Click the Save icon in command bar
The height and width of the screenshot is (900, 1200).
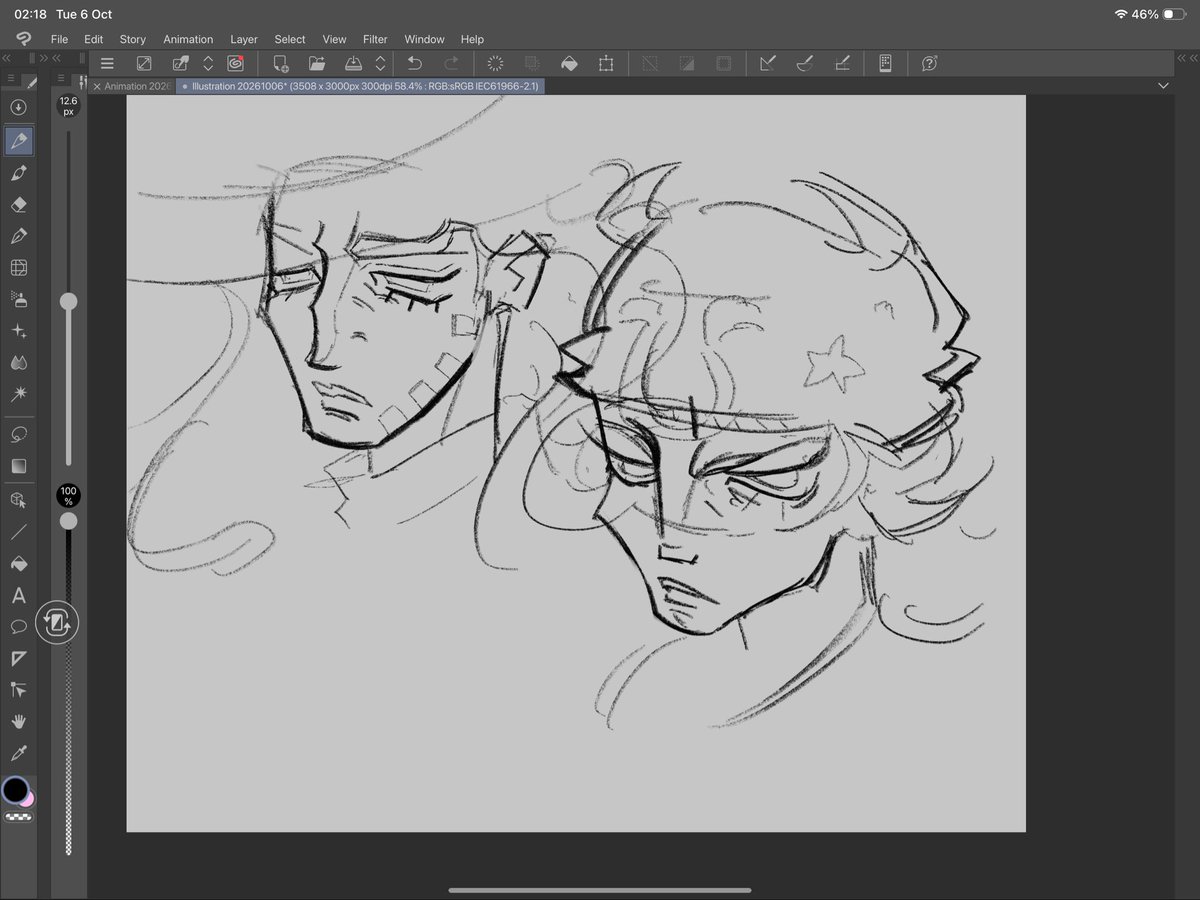pyautogui.click(x=353, y=64)
